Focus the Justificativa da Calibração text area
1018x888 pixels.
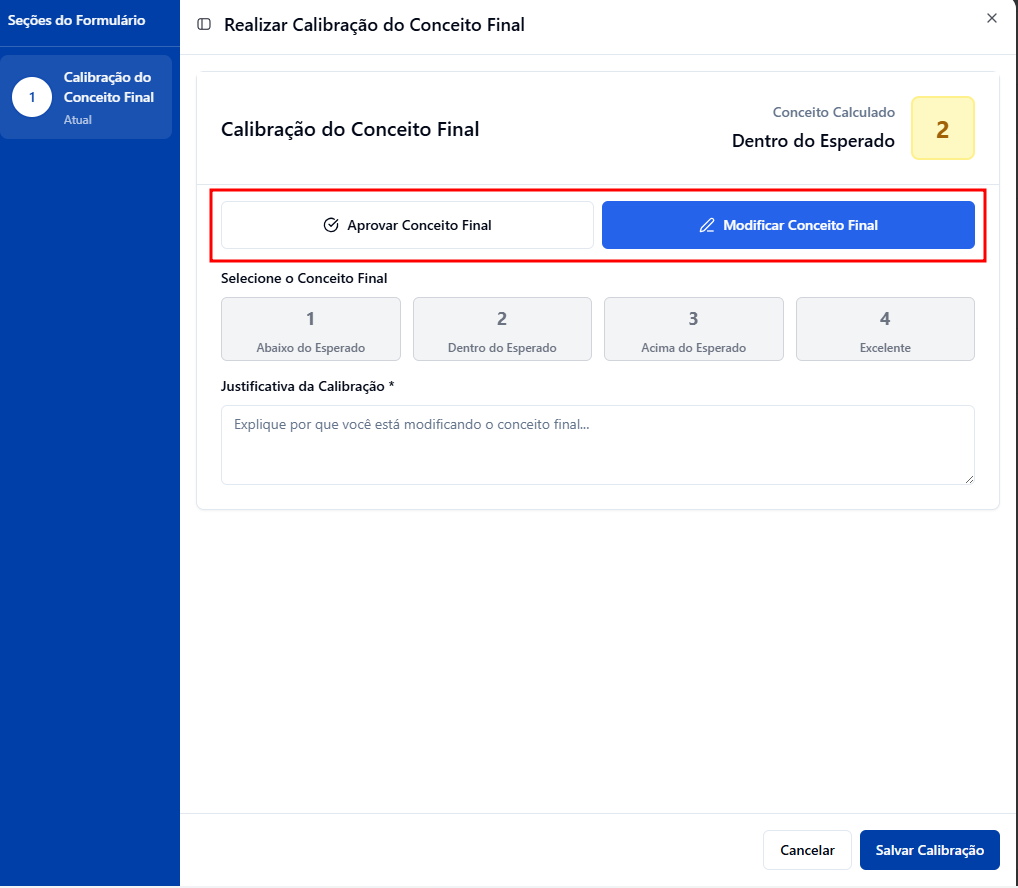[x=597, y=445]
